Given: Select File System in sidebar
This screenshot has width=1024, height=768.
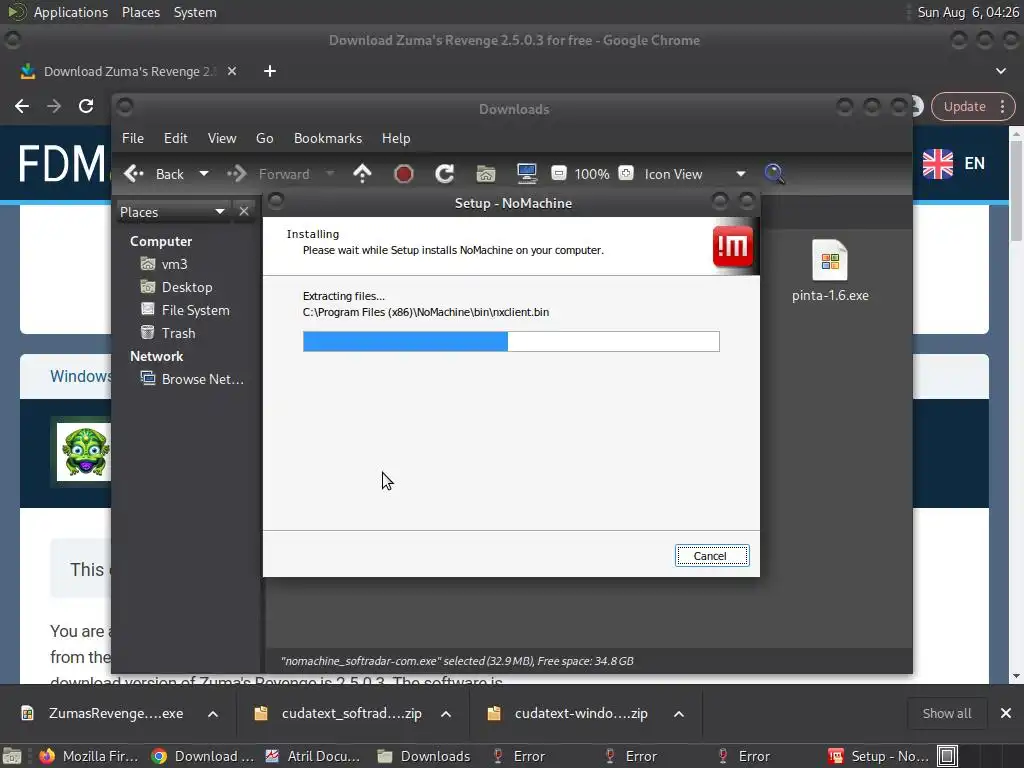Looking at the screenshot, I should (x=185, y=310).
